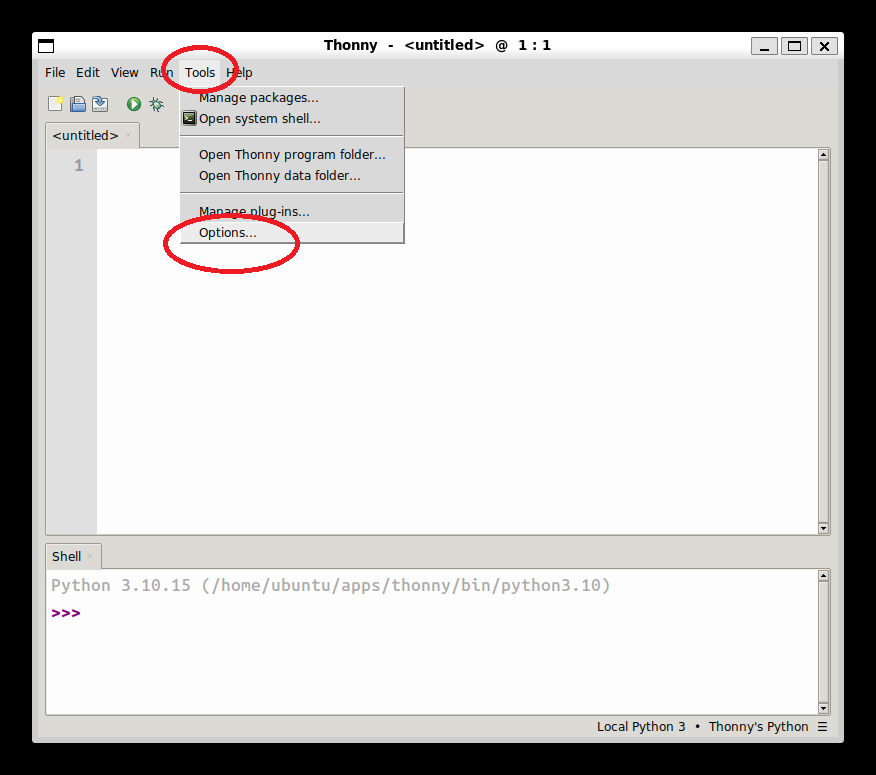The image size is (876, 775).
Task: Maximize the Thonny window
Action: click(x=794, y=46)
